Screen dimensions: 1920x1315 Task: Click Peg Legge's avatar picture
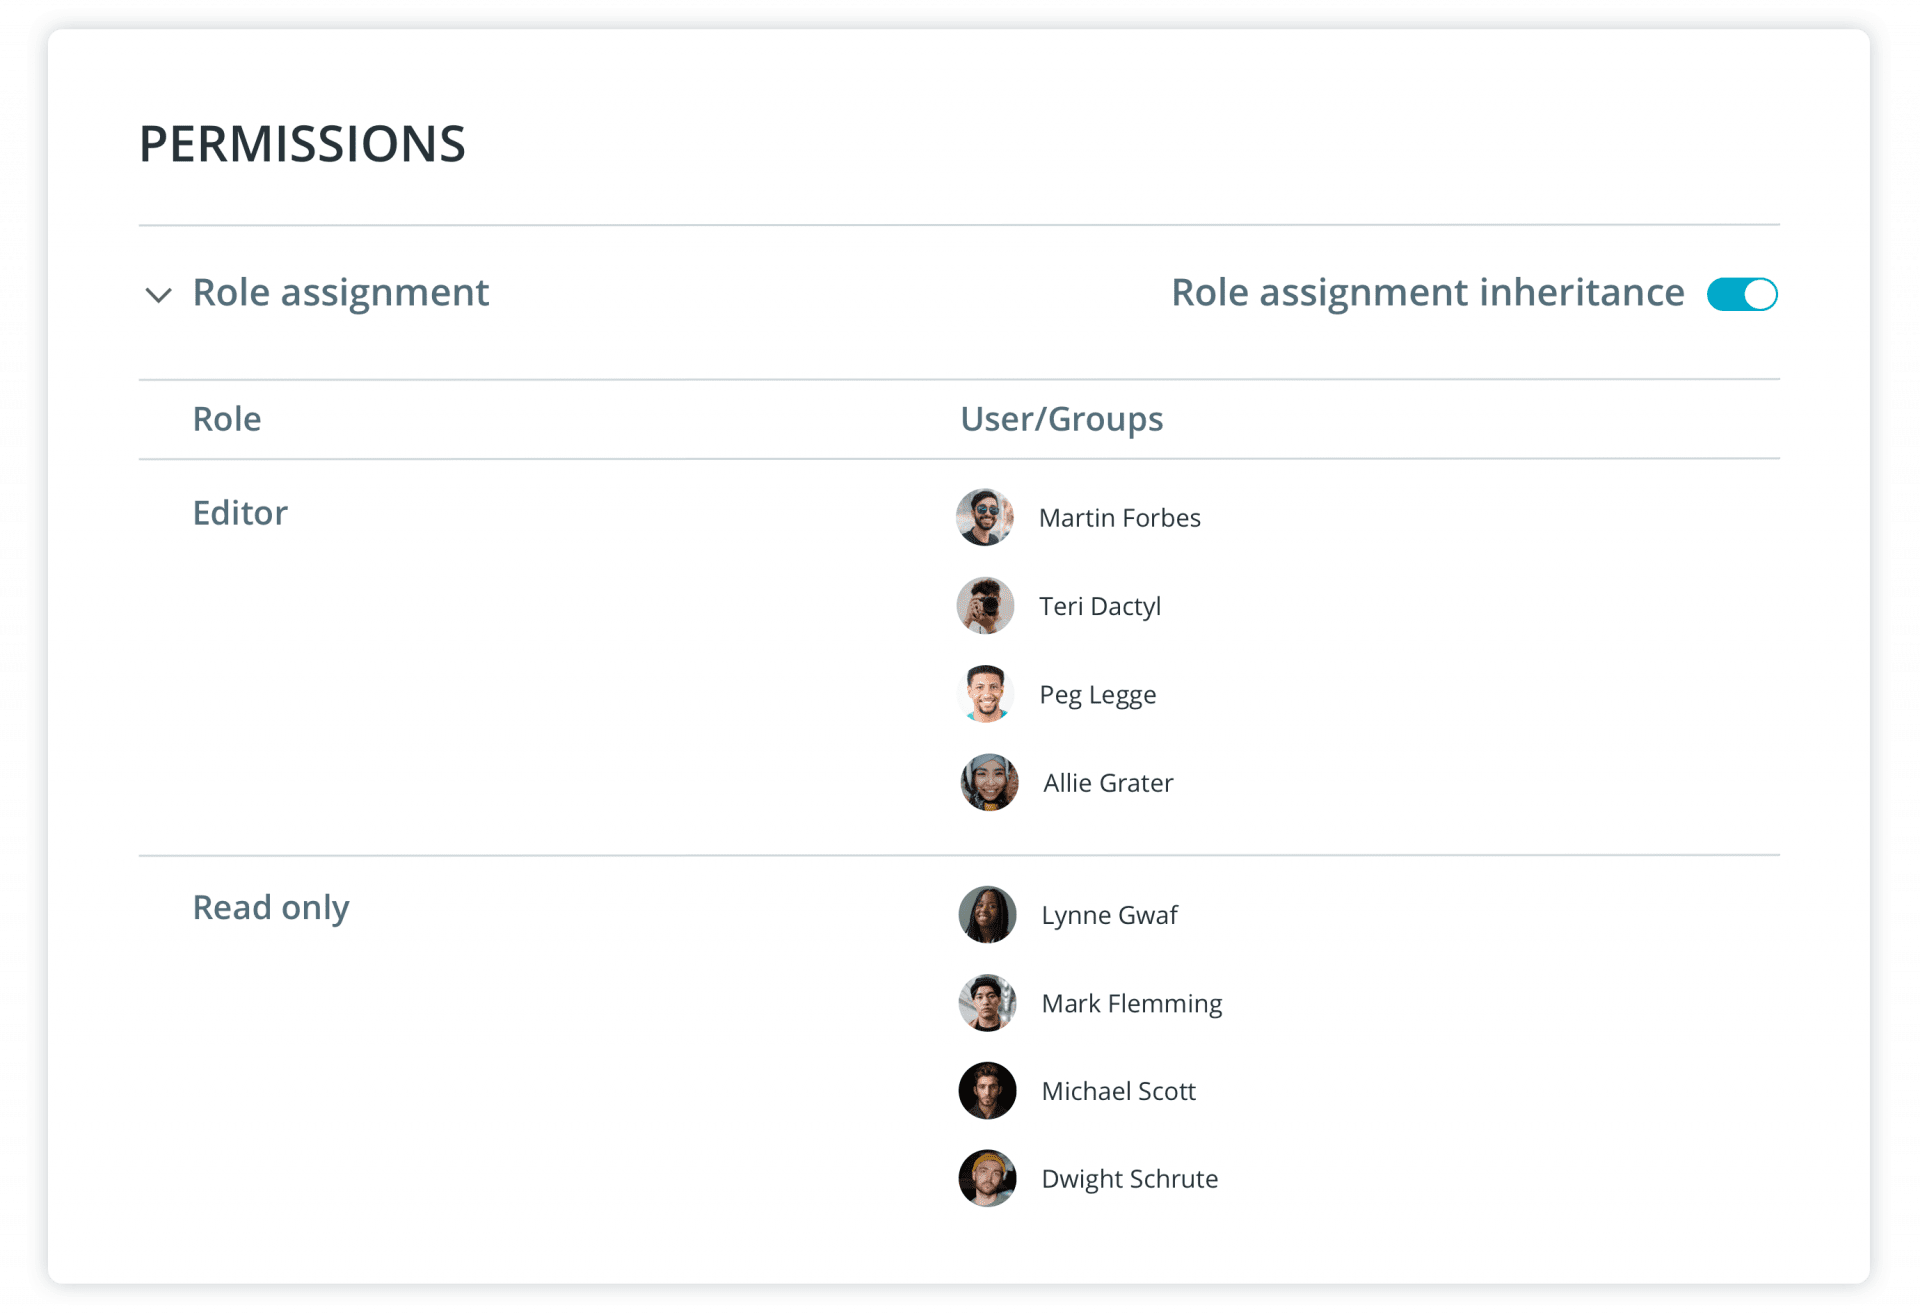tap(985, 694)
